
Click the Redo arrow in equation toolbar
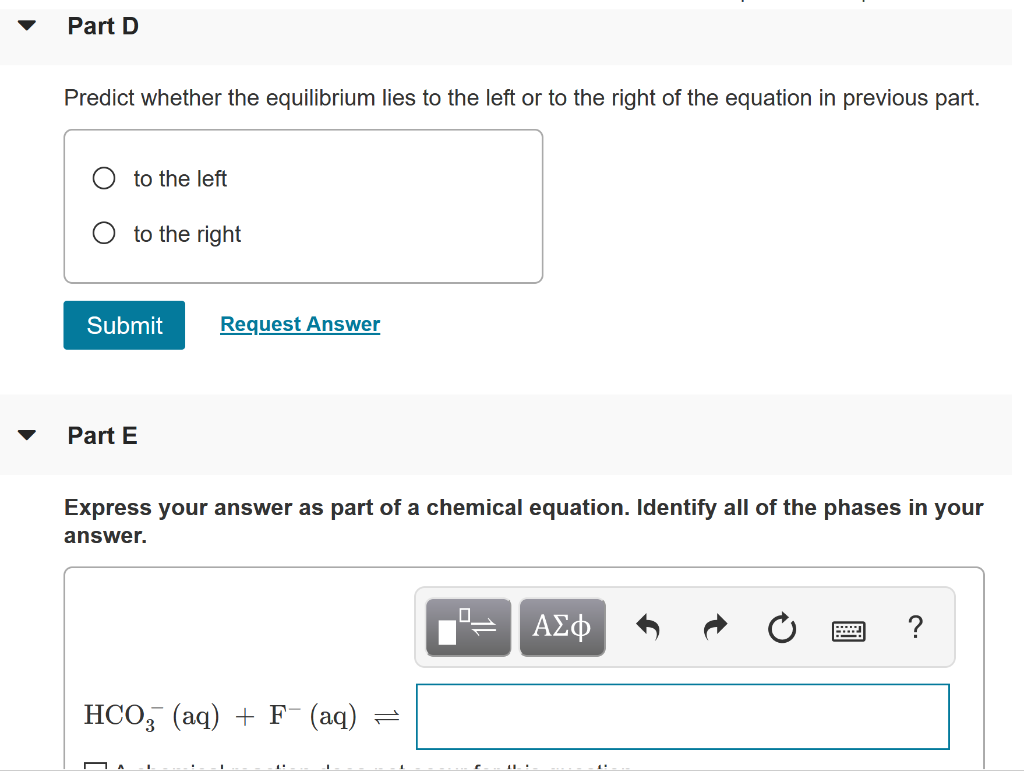(715, 627)
